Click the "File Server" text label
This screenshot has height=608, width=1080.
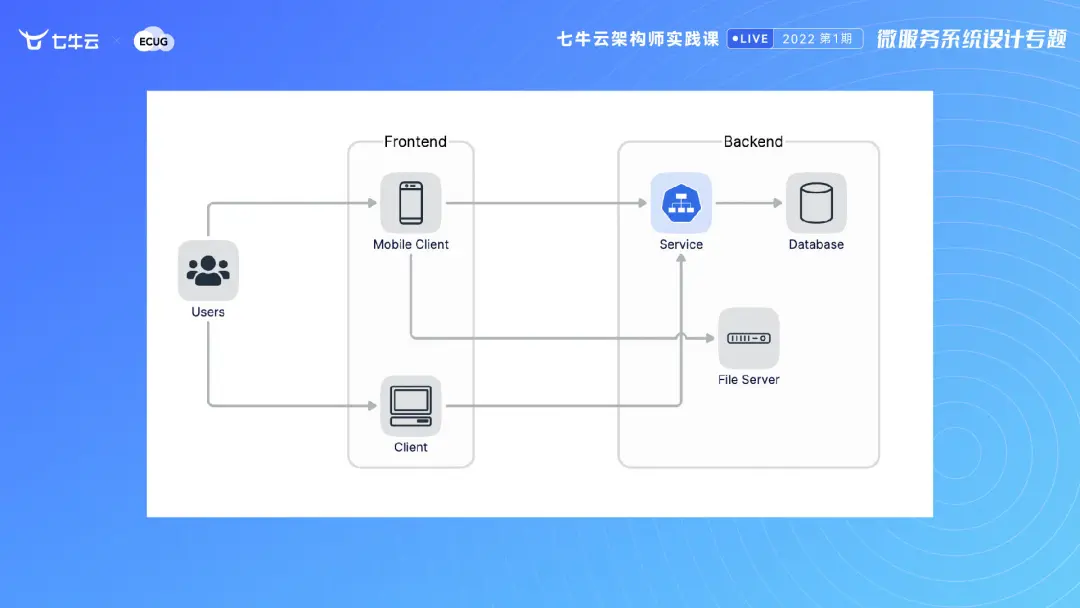tap(748, 380)
